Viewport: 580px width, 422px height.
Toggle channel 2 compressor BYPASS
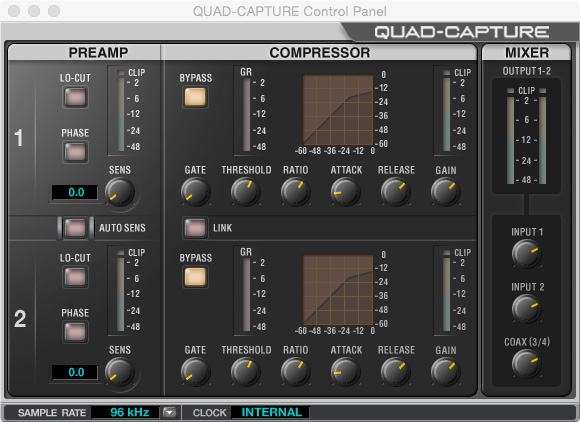[195, 277]
